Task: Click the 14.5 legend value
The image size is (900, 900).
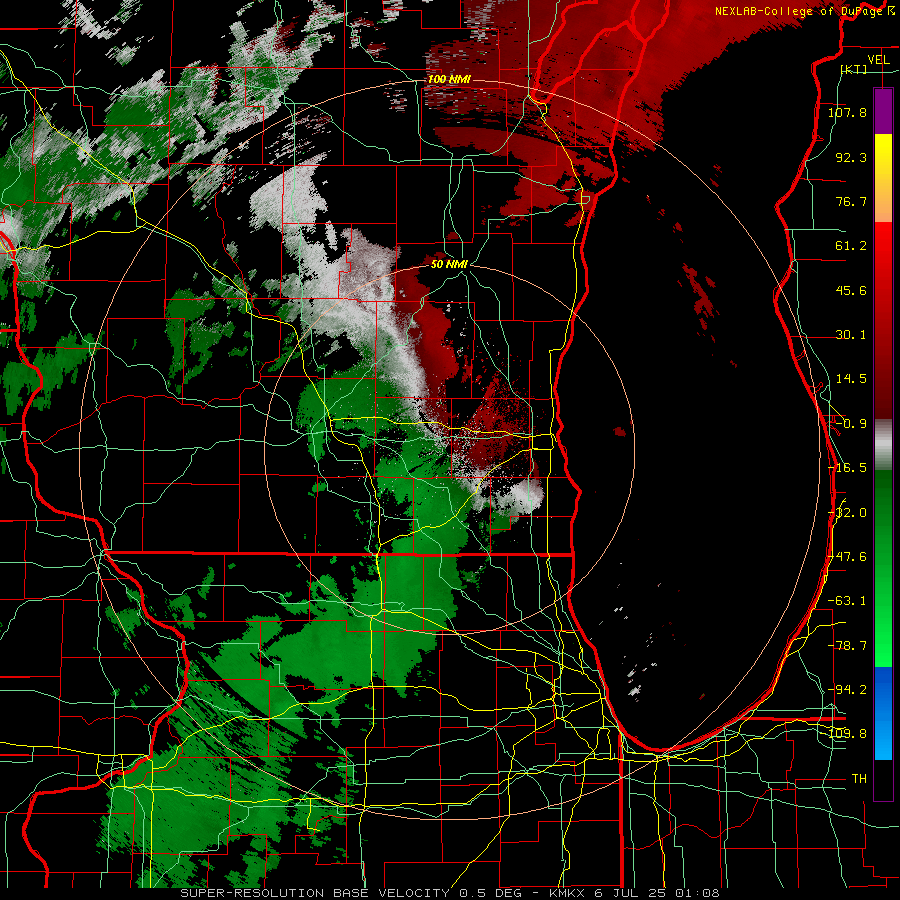Action: pyautogui.click(x=851, y=379)
